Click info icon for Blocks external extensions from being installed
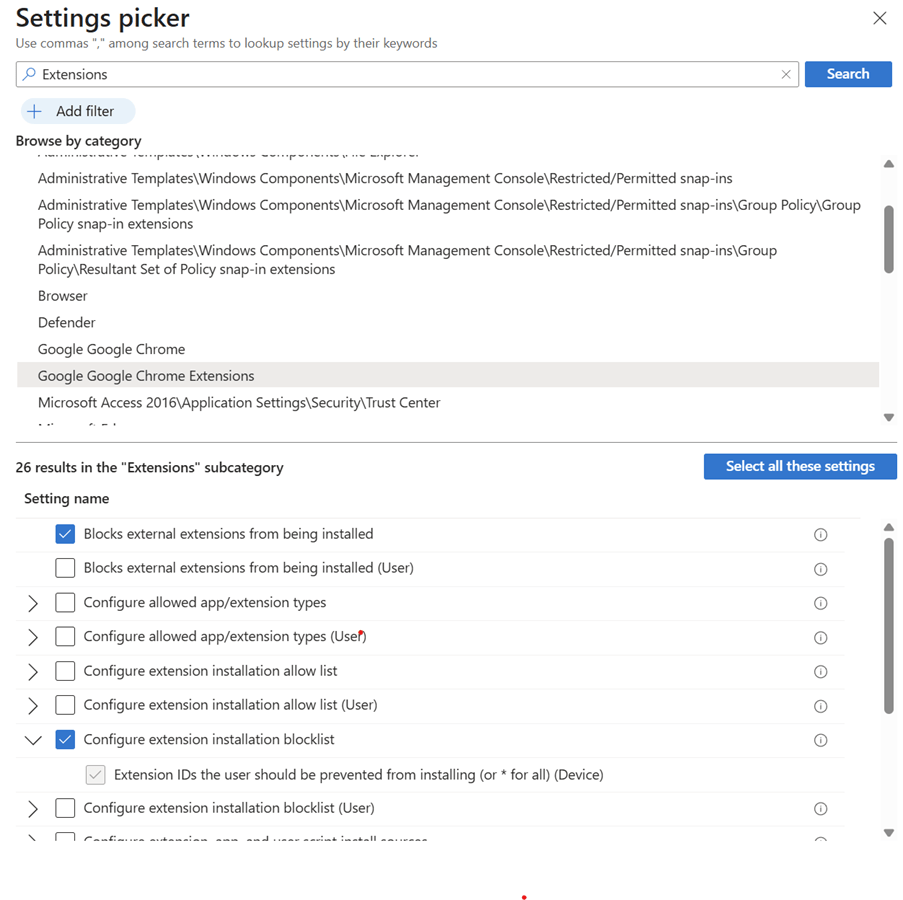The width and height of the screenshot is (903, 900). click(x=820, y=535)
